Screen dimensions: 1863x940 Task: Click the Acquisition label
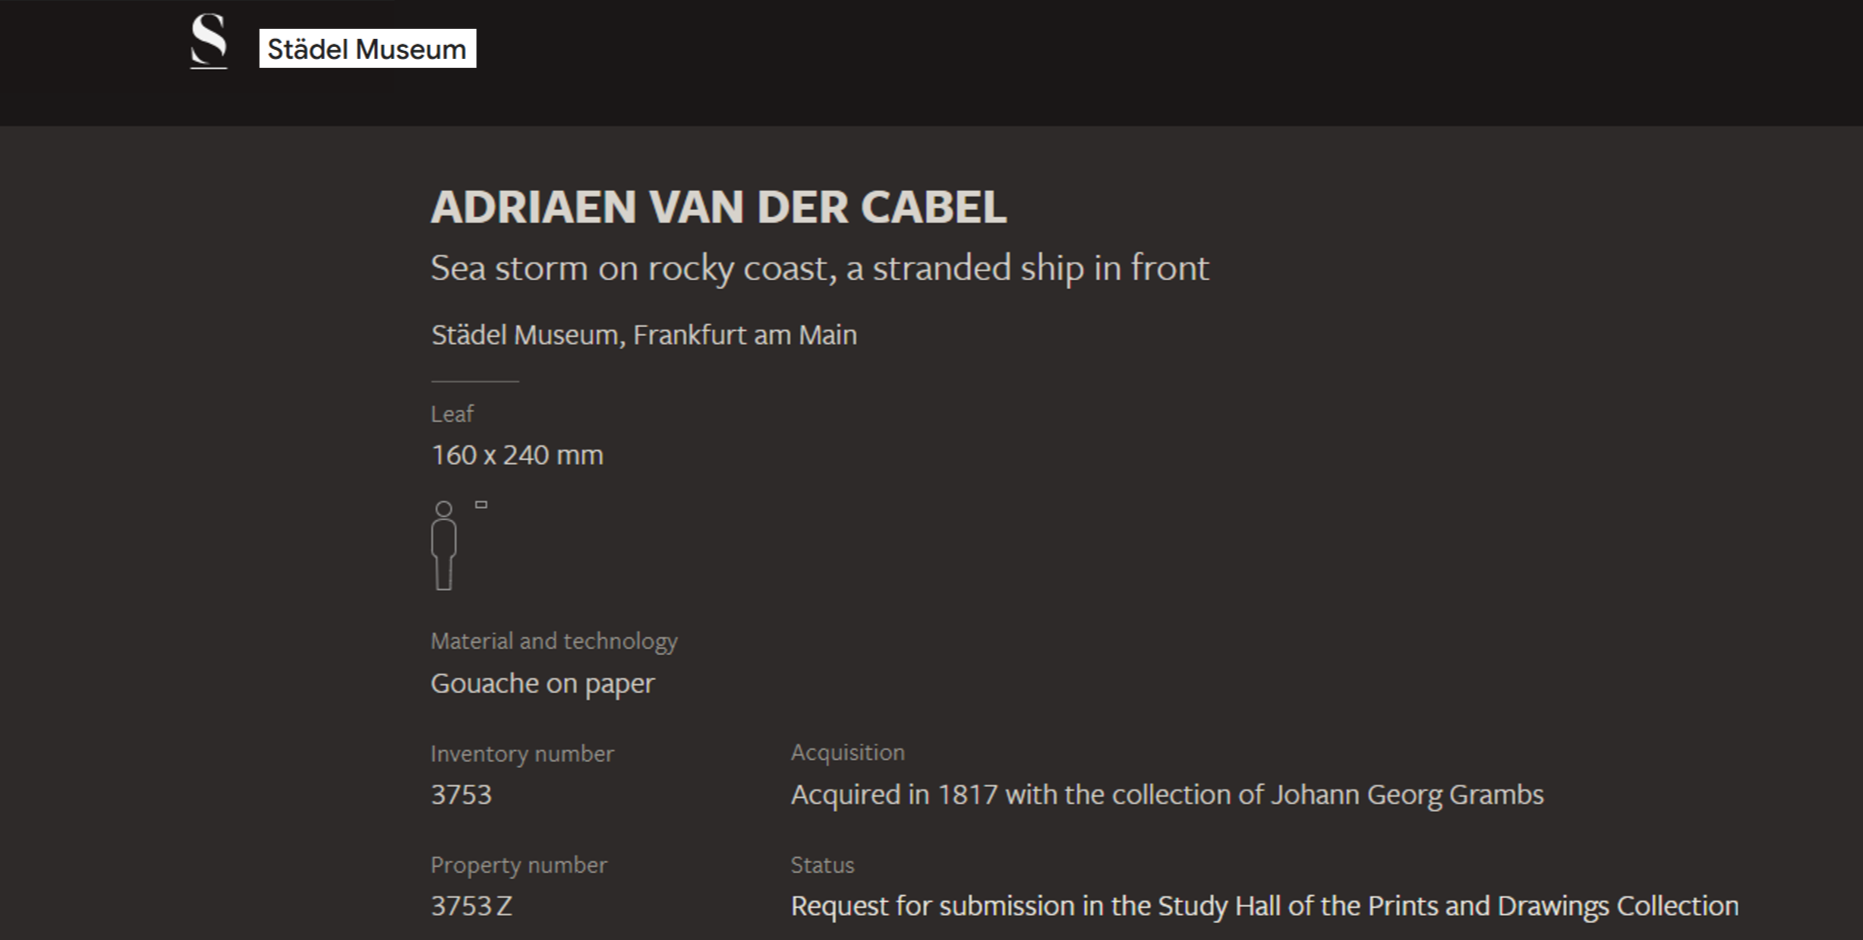[x=847, y=752]
